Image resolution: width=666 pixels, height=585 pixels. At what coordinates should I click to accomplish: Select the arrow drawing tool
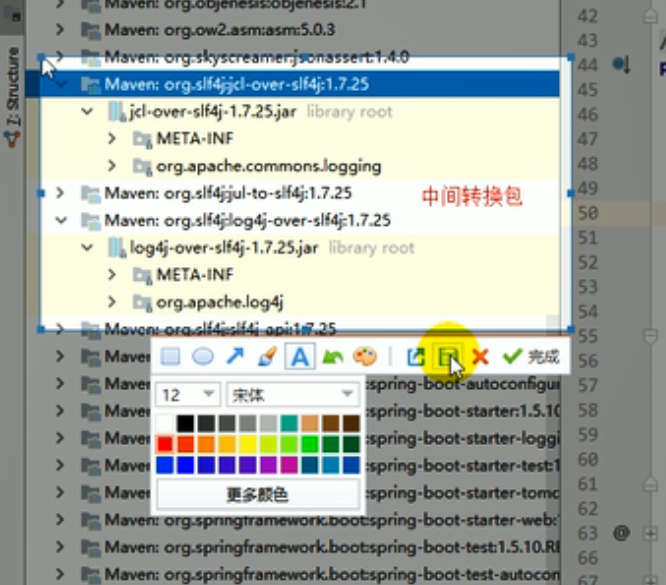click(x=235, y=356)
